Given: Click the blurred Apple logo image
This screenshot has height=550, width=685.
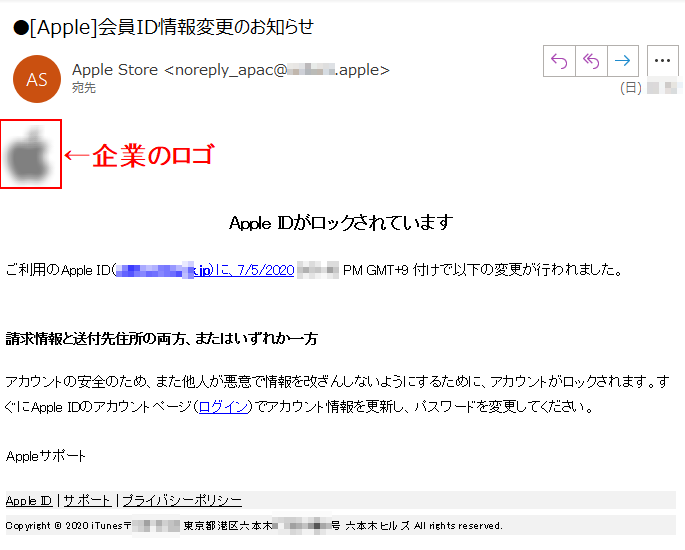Looking at the screenshot, I should pos(30,154).
